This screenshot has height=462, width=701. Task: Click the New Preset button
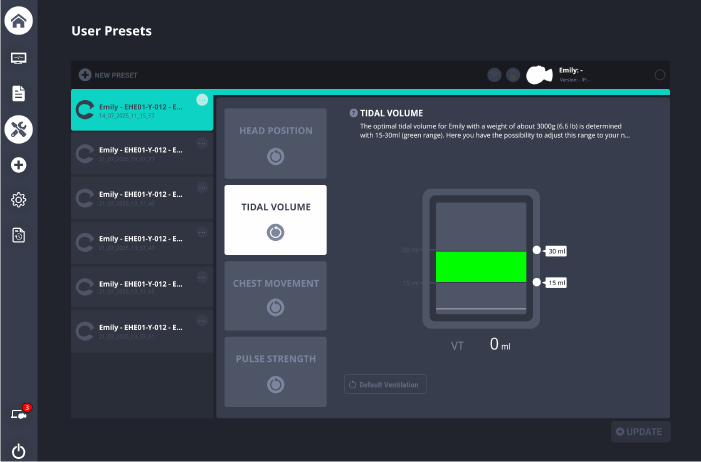(109, 75)
